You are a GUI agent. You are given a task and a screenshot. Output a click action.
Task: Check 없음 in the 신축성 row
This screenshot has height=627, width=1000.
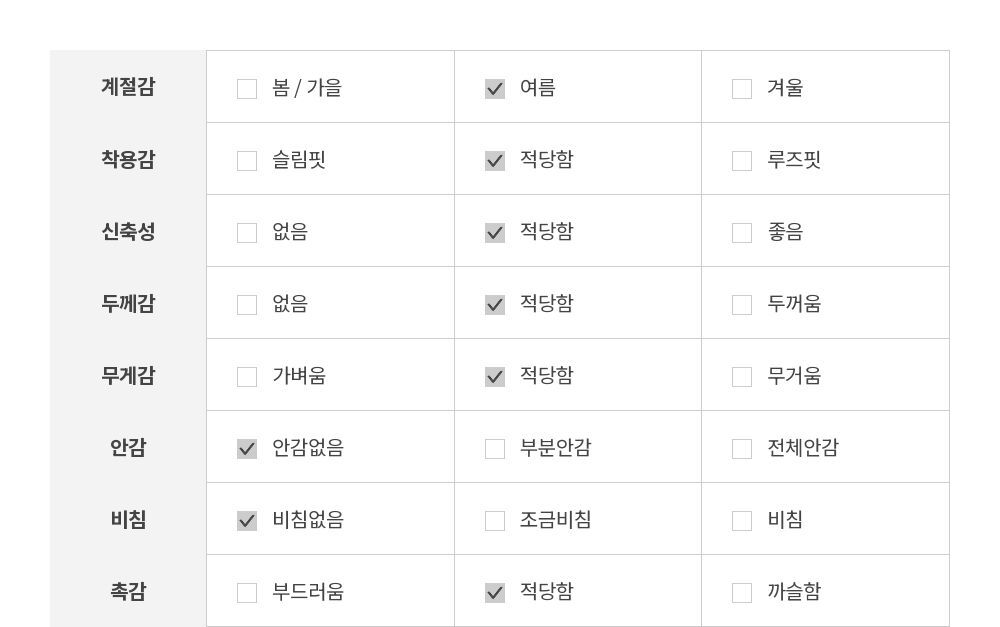point(247,233)
